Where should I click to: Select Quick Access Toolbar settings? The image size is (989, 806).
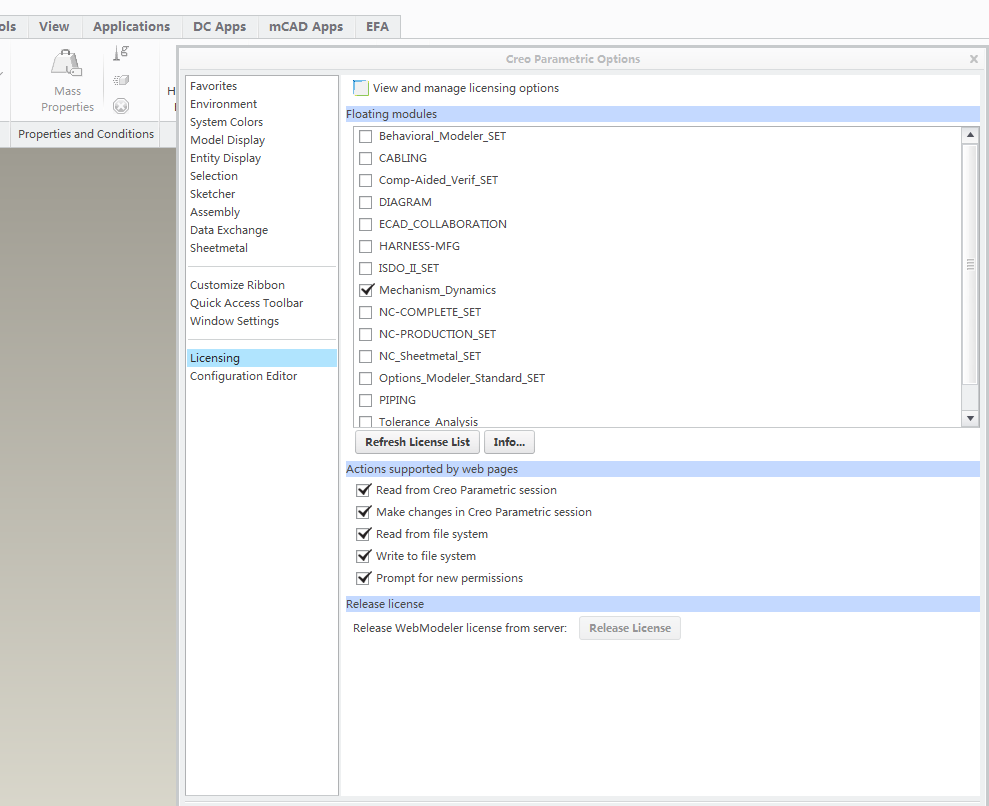tap(247, 303)
